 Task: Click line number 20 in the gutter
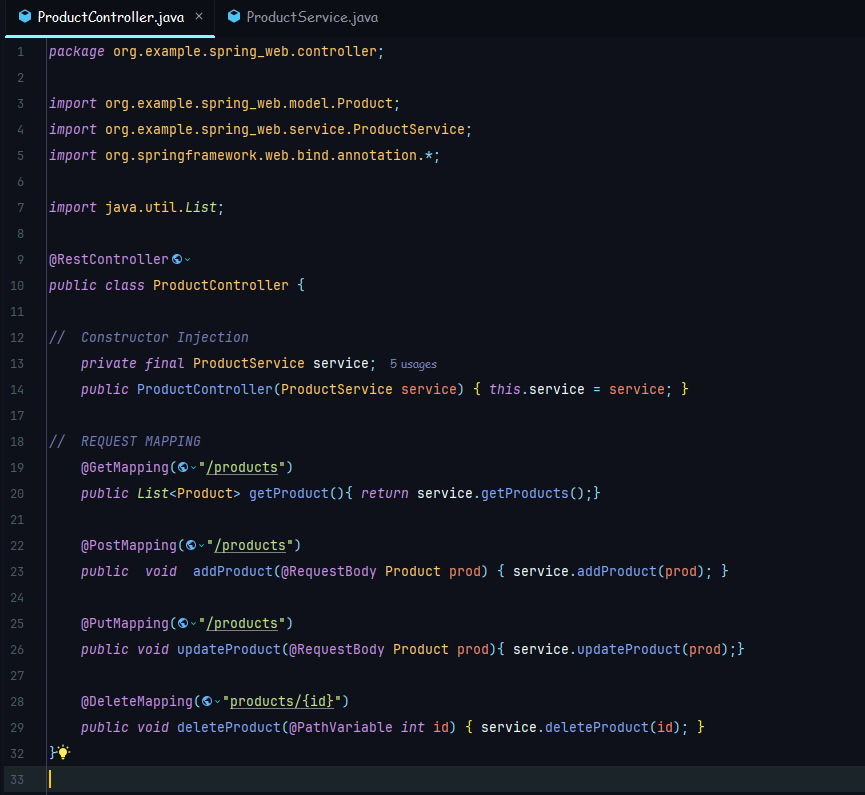[17, 494]
